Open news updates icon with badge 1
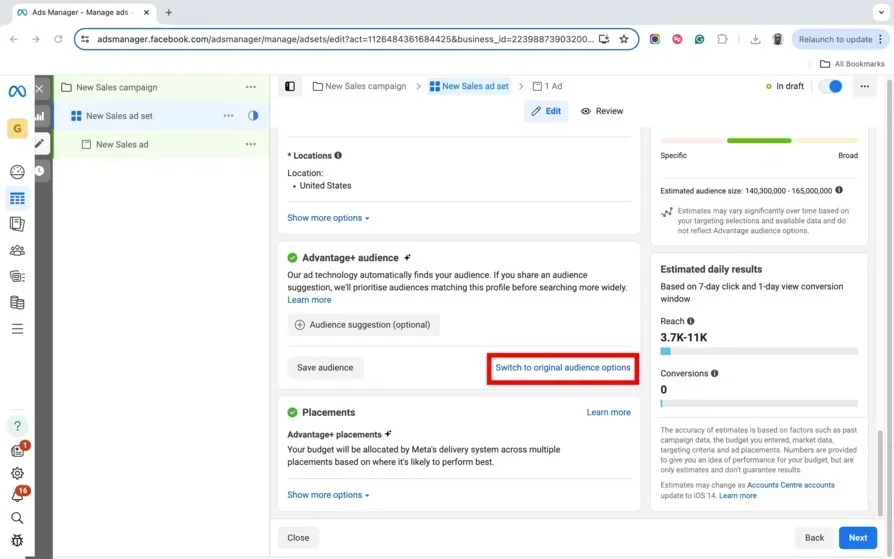 tap(18, 451)
